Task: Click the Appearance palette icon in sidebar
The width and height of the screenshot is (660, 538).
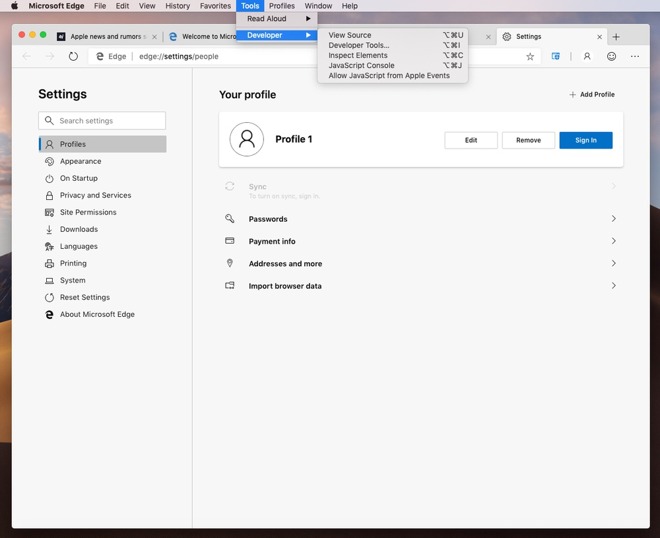Action: coord(49,161)
